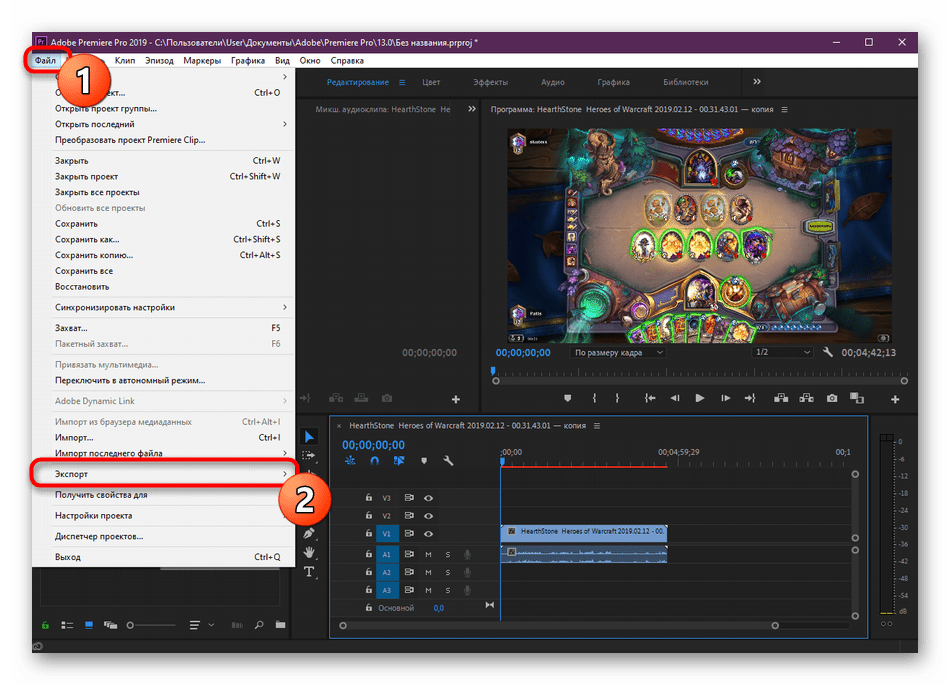Switch to the Эффекты workspace tab
The height and width of the screenshot is (685, 950).
tap(490, 82)
